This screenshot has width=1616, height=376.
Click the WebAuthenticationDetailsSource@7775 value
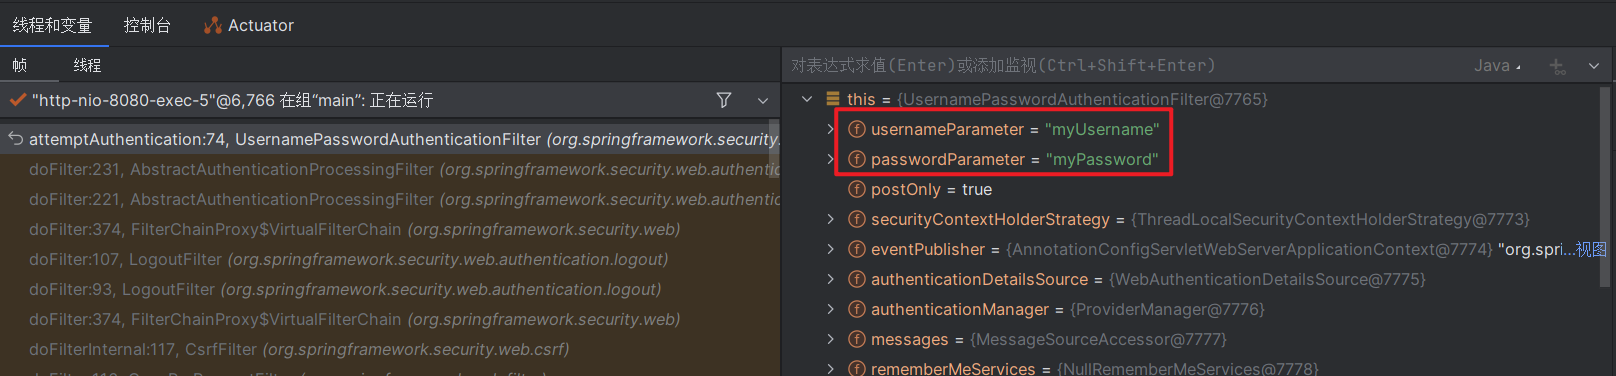1267,279
